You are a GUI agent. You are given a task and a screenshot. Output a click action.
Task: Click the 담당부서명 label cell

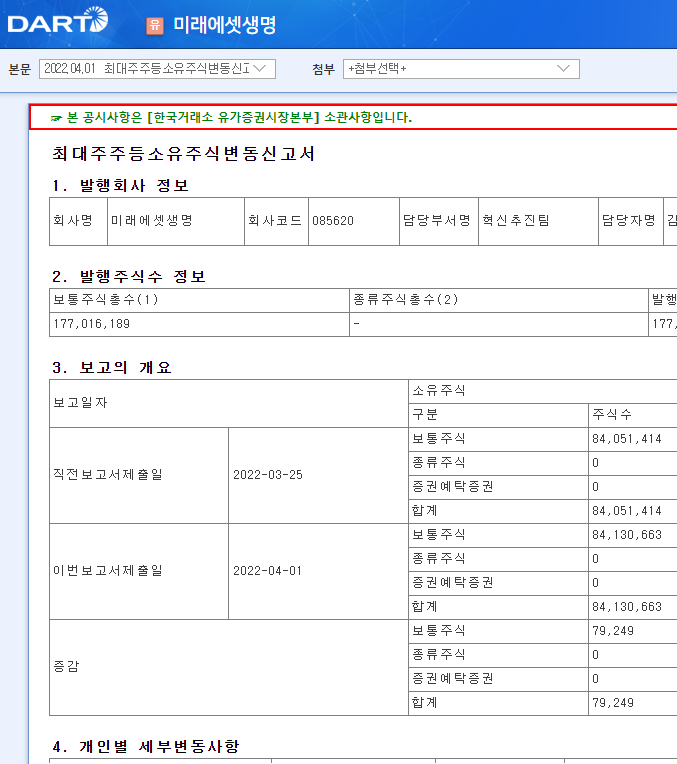point(439,221)
